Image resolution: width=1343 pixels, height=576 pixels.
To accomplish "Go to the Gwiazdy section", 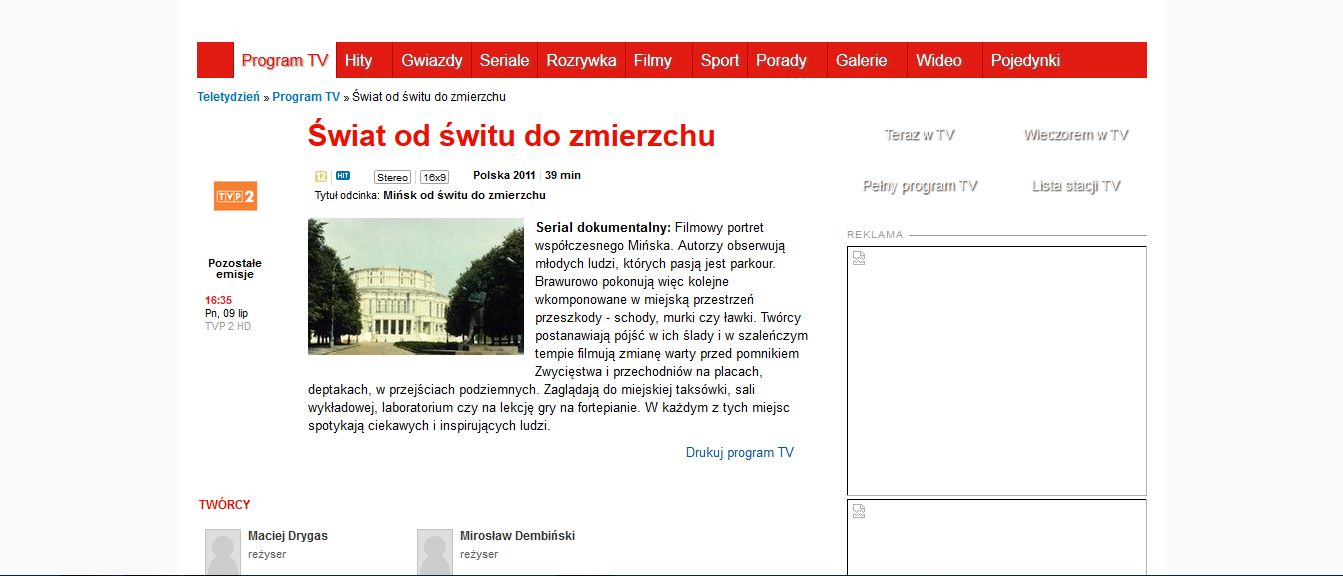I will click(432, 60).
